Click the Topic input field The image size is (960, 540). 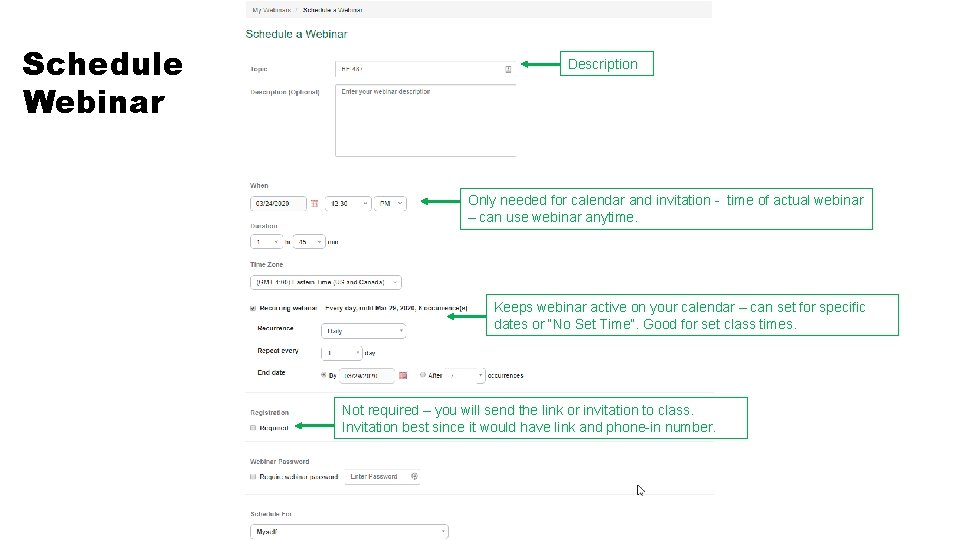[425, 69]
